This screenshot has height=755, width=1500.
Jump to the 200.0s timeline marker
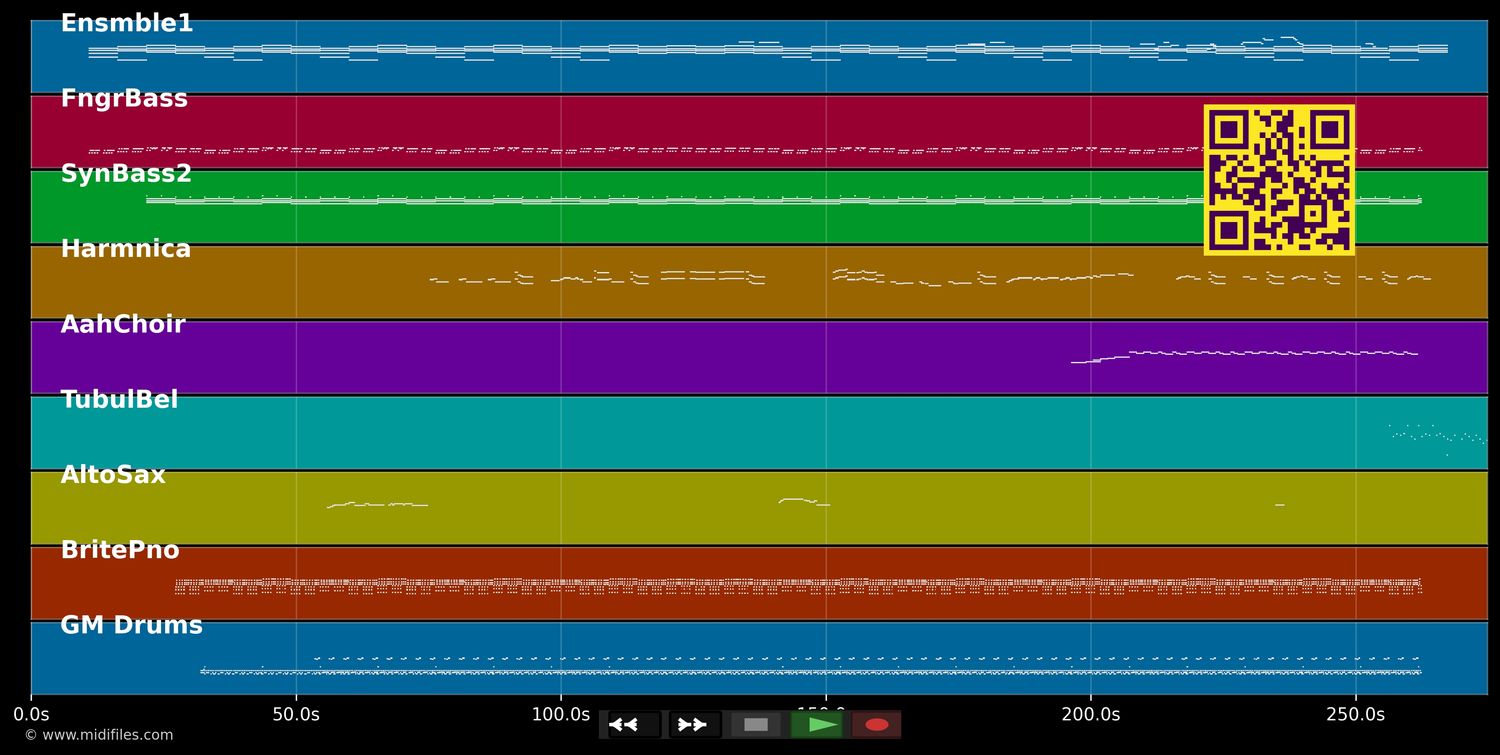[x=1091, y=715]
